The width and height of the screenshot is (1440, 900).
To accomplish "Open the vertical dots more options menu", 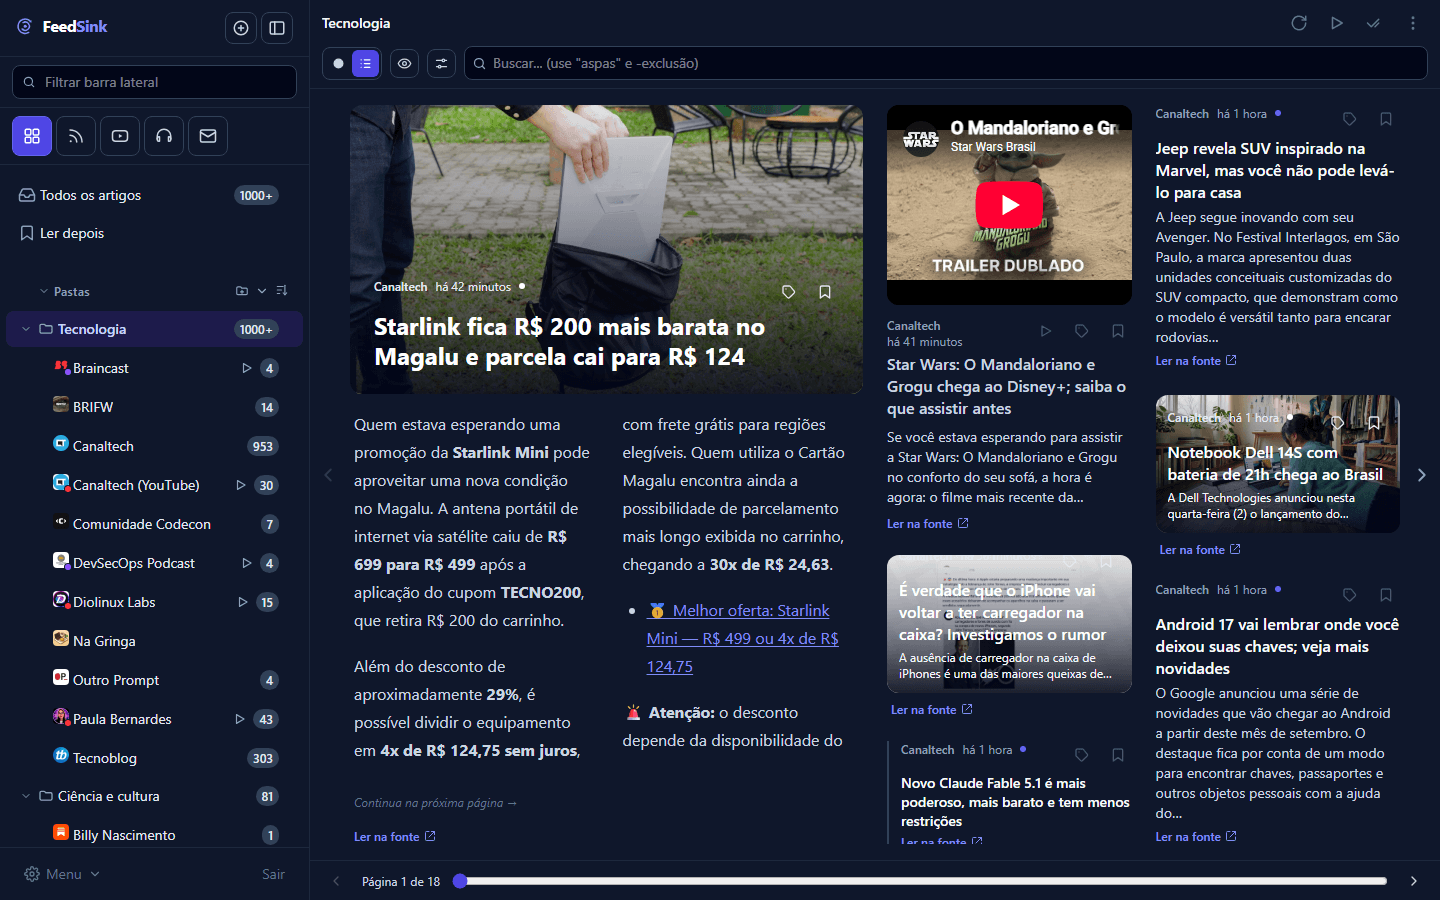I will point(1412,23).
